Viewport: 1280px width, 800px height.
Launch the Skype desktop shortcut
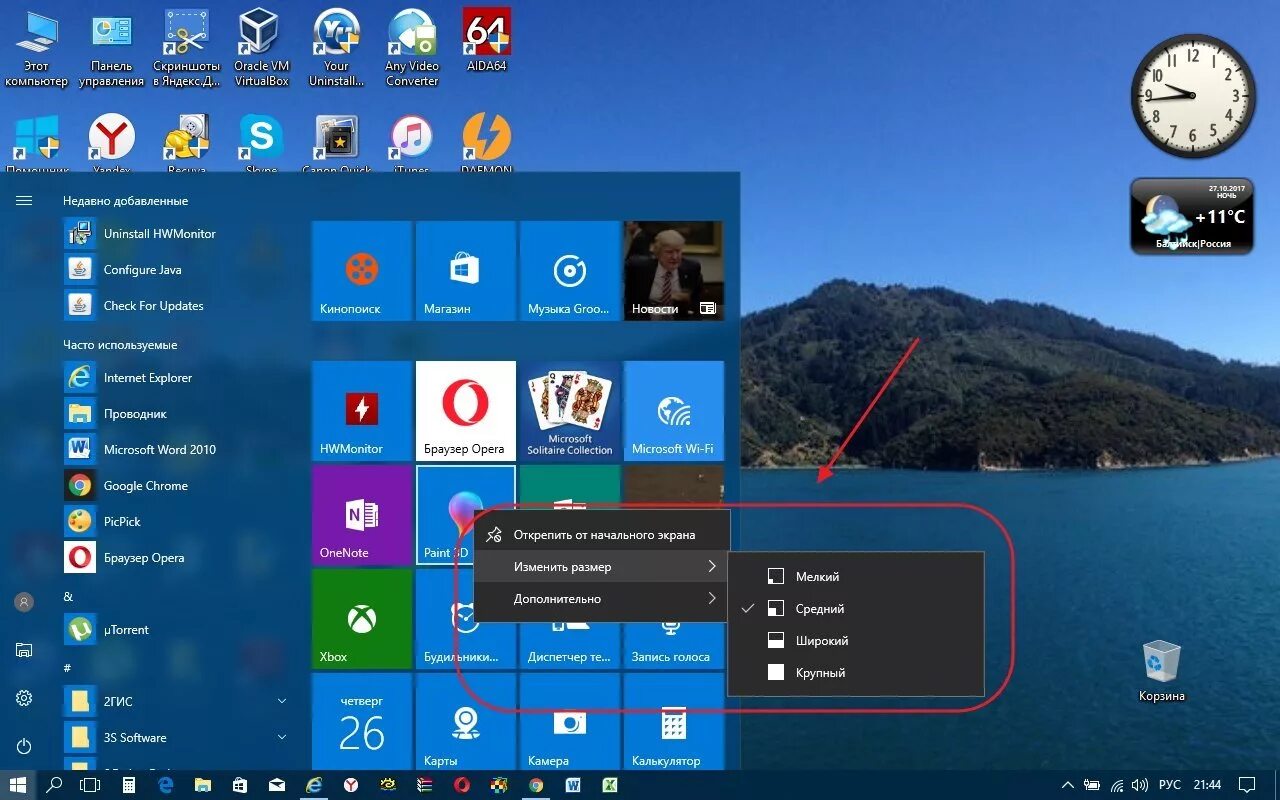261,143
